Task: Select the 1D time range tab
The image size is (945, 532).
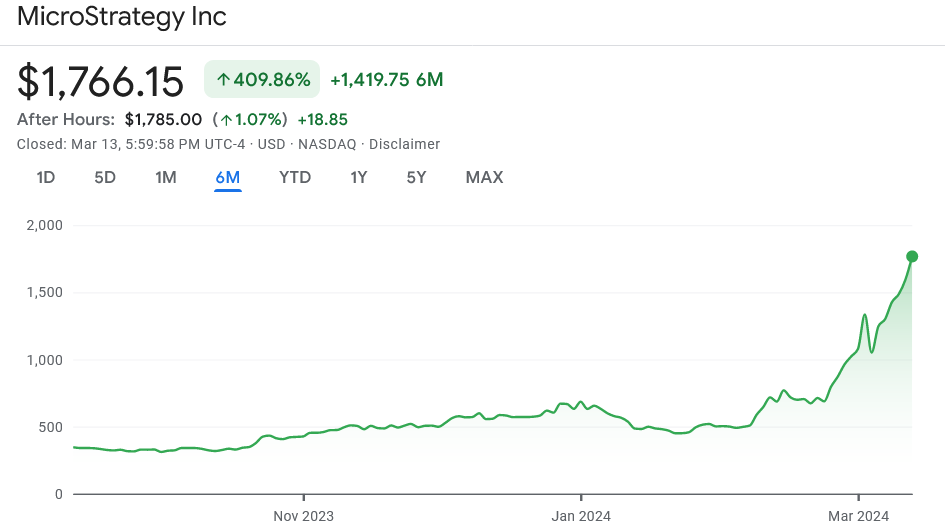Action: tap(46, 178)
